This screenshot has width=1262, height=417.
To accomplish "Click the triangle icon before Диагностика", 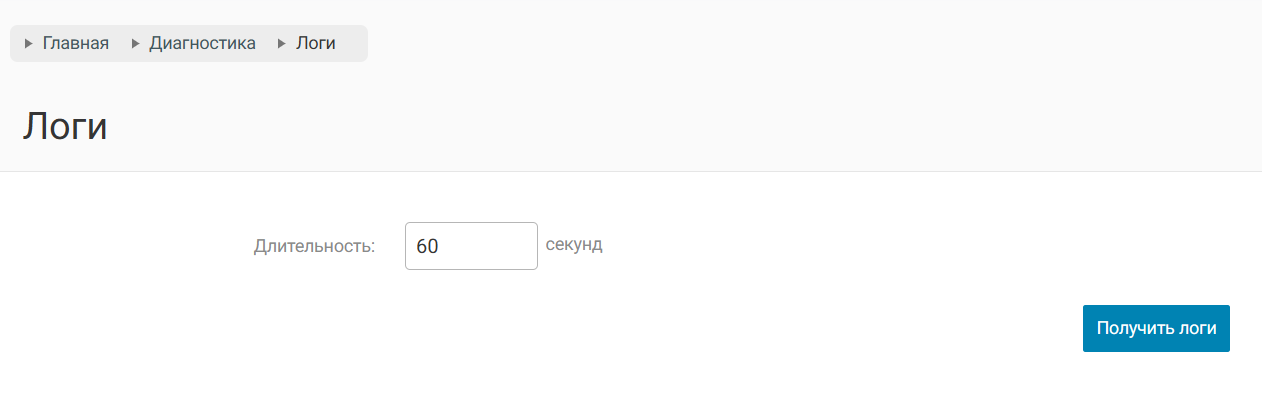I will pos(135,44).
